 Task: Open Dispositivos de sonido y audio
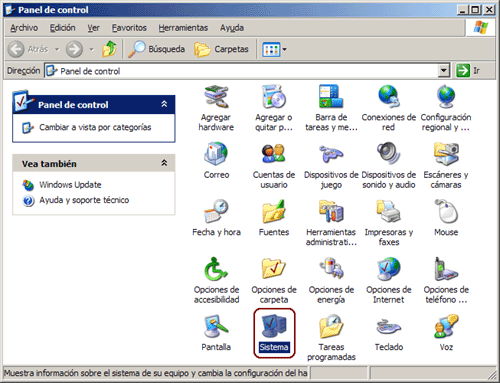point(389,154)
